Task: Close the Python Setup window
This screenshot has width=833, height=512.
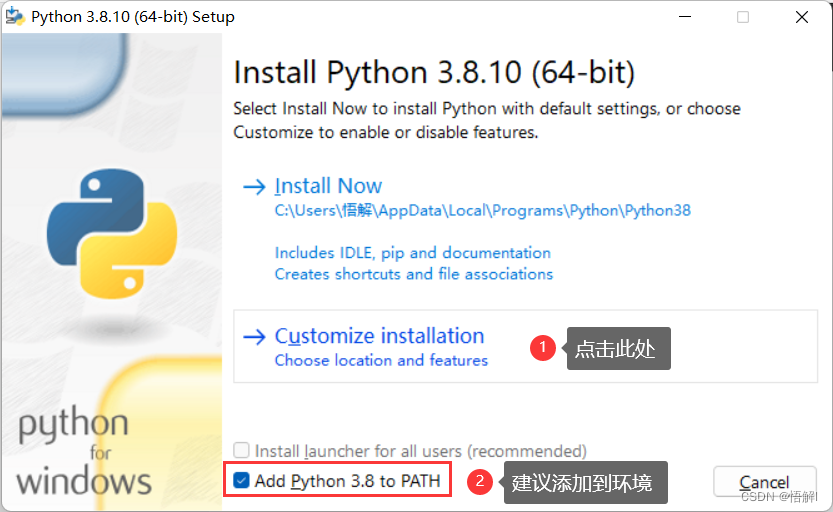Action: point(802,17)
